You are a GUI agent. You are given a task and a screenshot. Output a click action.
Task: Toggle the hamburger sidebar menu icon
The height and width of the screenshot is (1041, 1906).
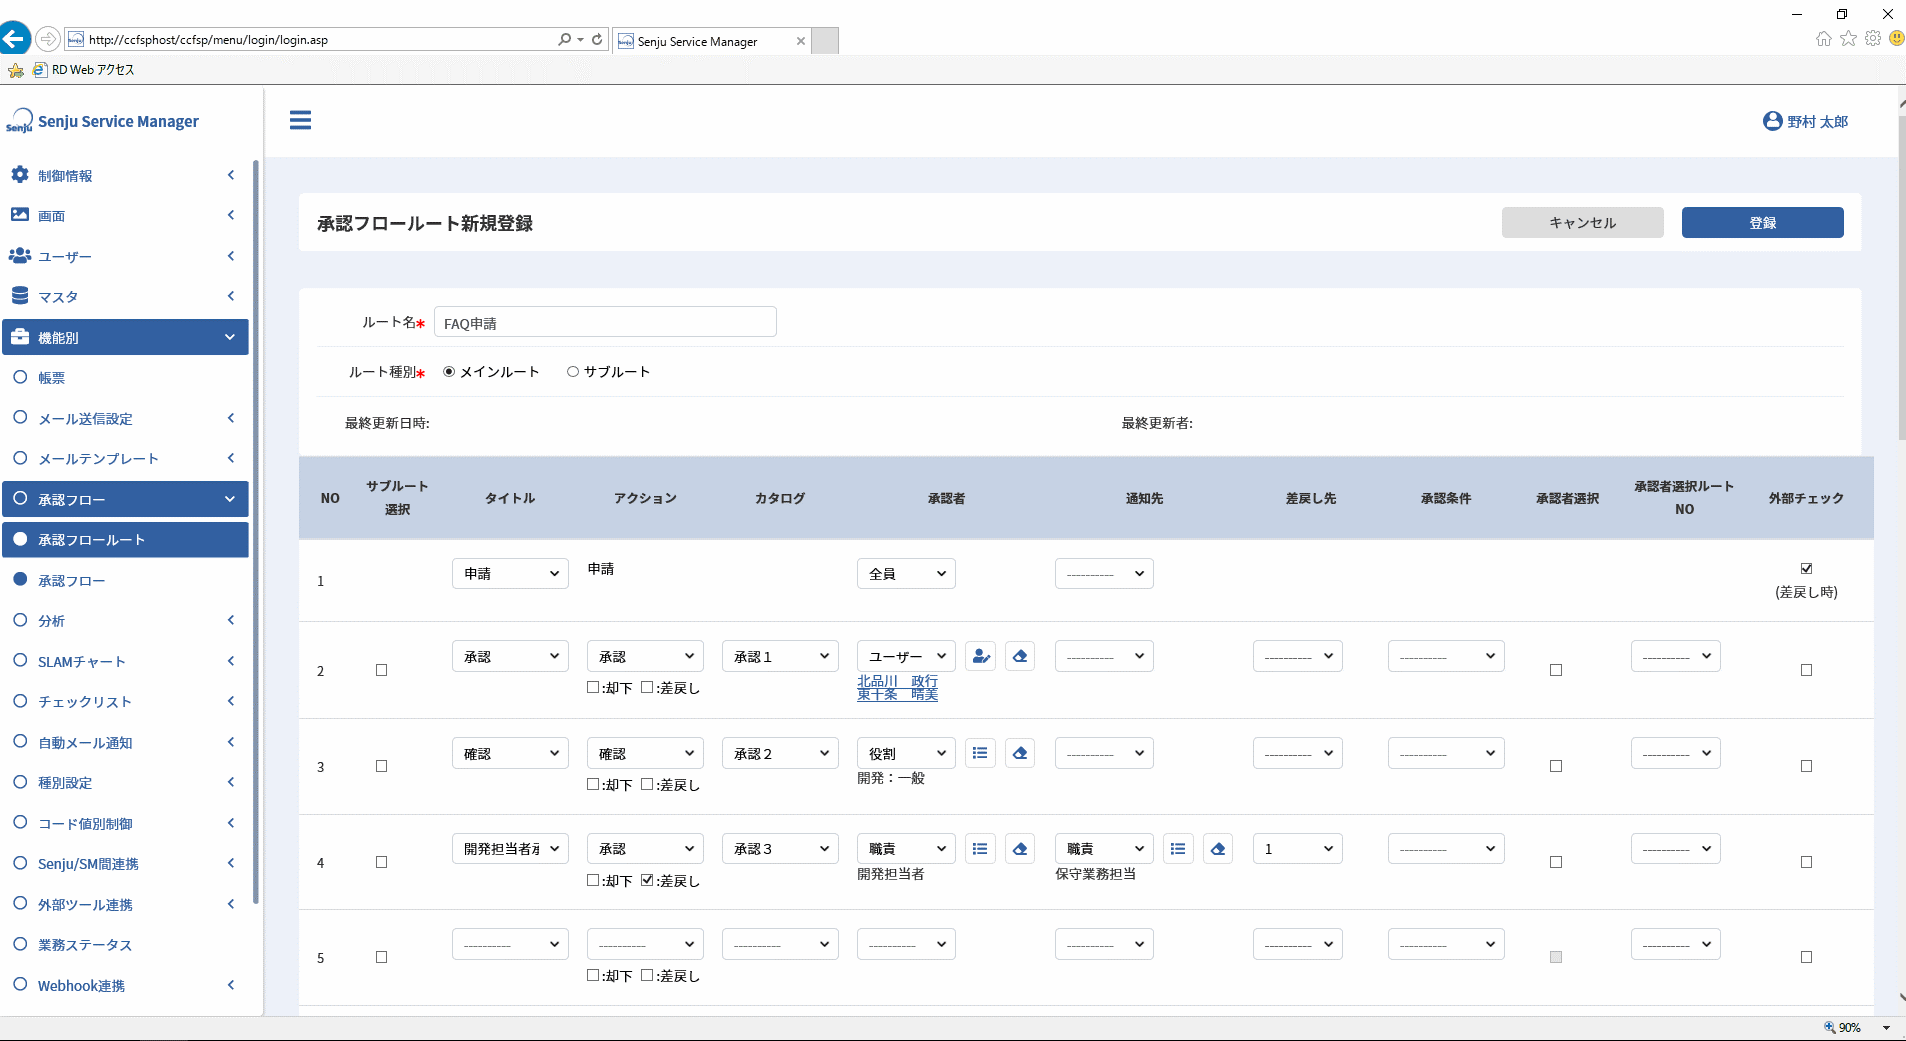[300, 120]
